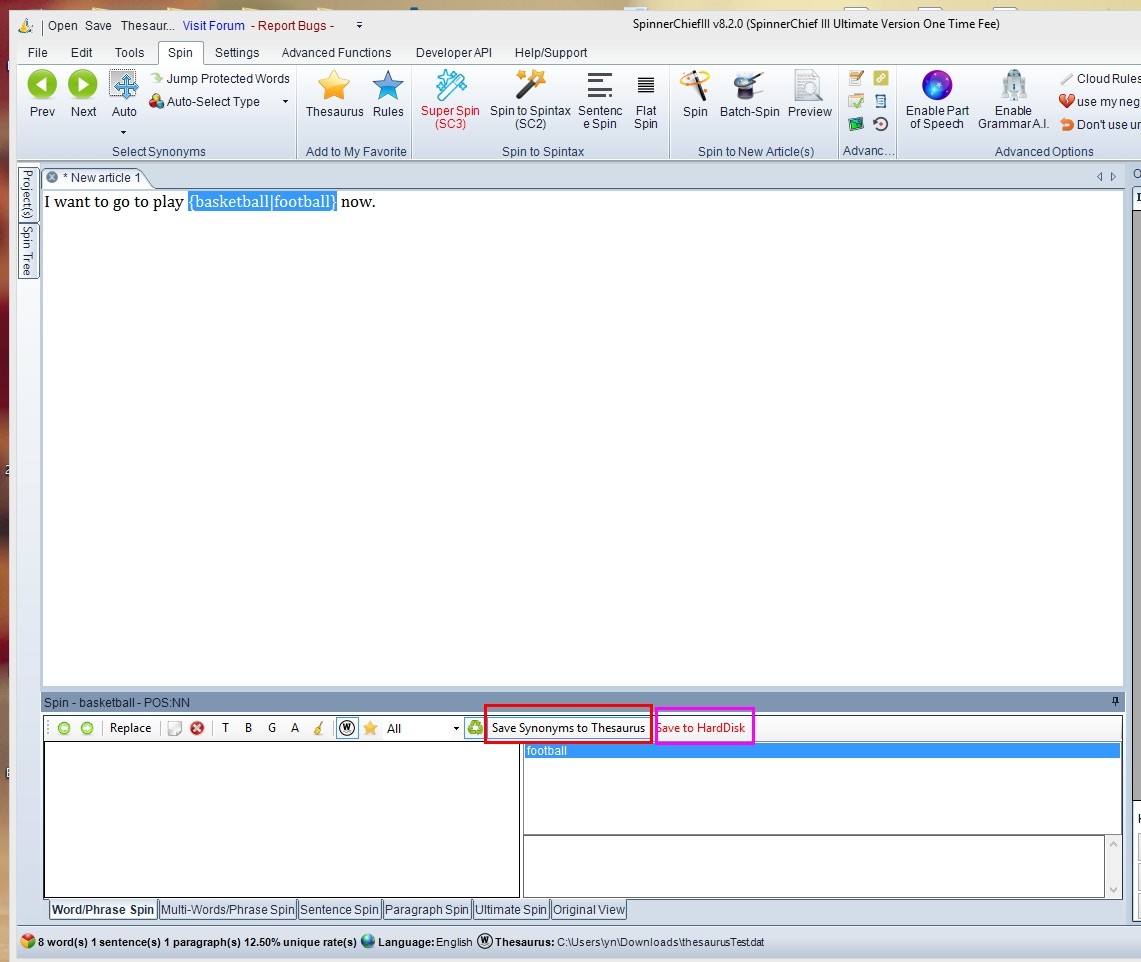This screenshot has width=1141, height=962.
Task: Click the Preview article icon
Action: click(809, 87)
